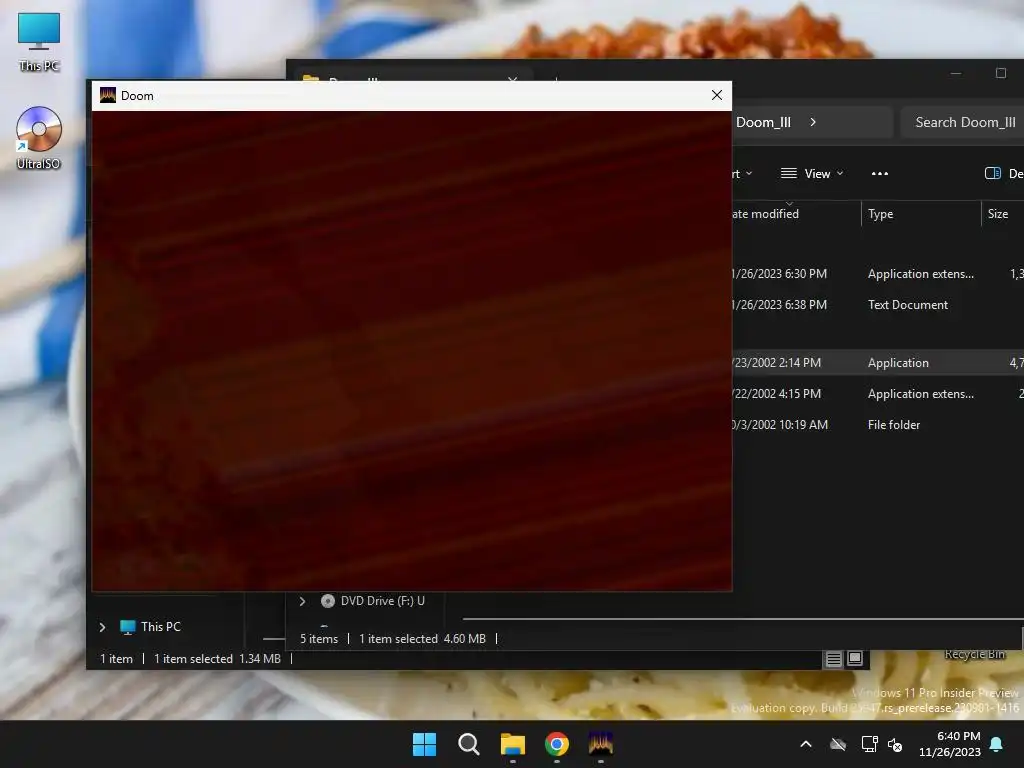
Task: Open This PC desktop icon
Action: pyautogui.click(x=39, y=41)
